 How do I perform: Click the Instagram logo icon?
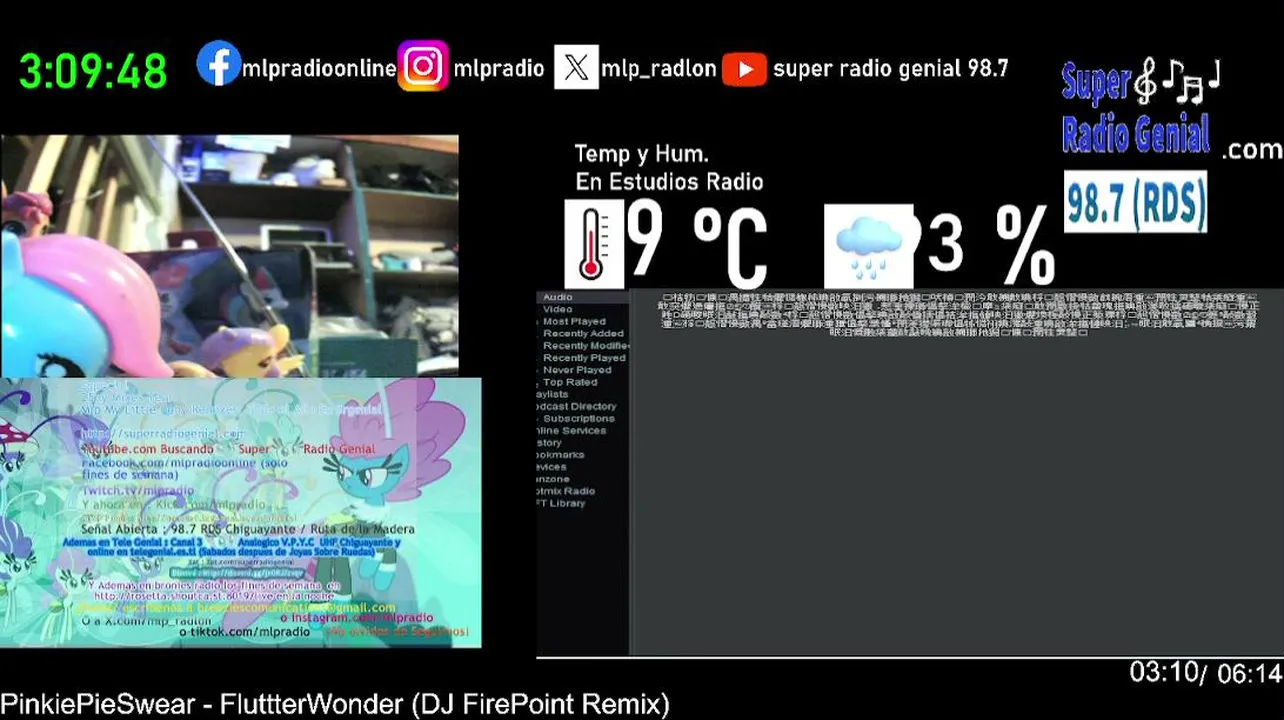tap(423, 67)
